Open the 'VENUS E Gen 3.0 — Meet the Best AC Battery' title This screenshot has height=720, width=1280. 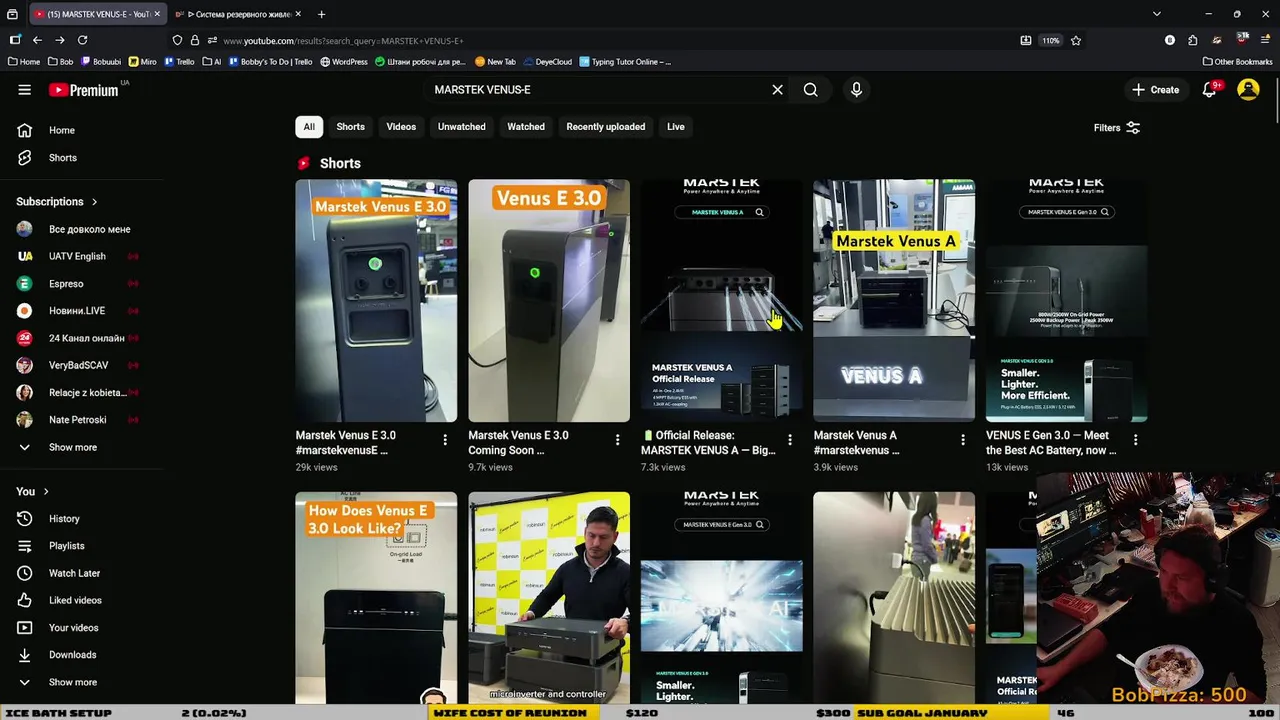coord(1051,443)
